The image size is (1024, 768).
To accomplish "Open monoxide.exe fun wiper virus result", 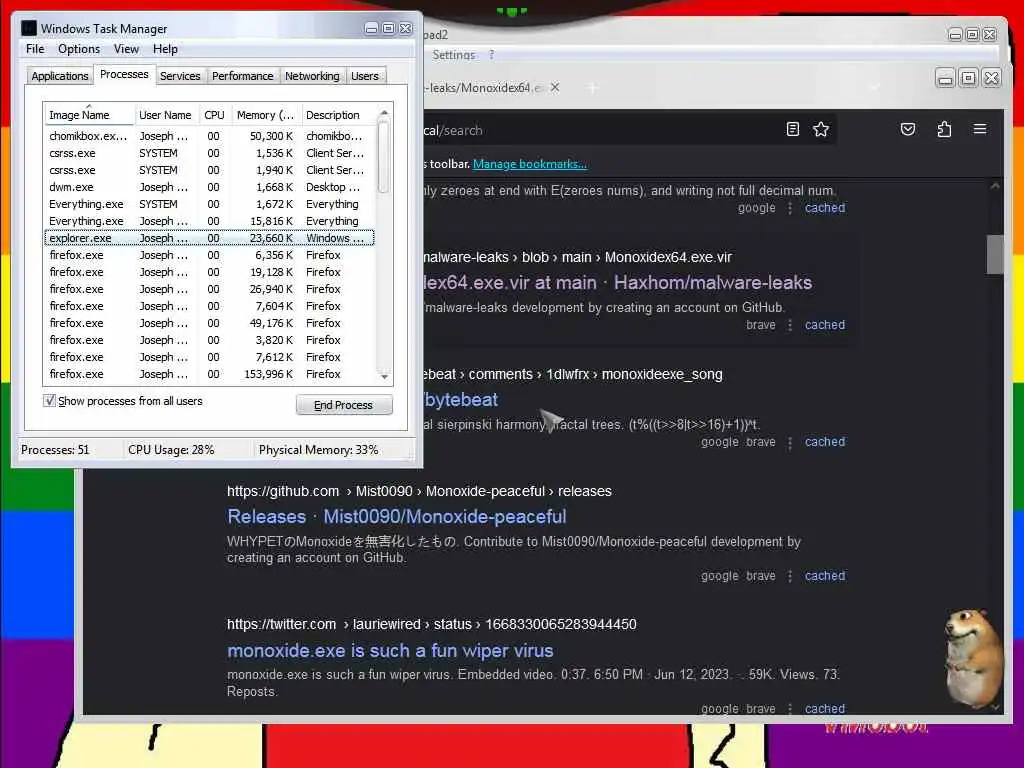I will (390, 650).
